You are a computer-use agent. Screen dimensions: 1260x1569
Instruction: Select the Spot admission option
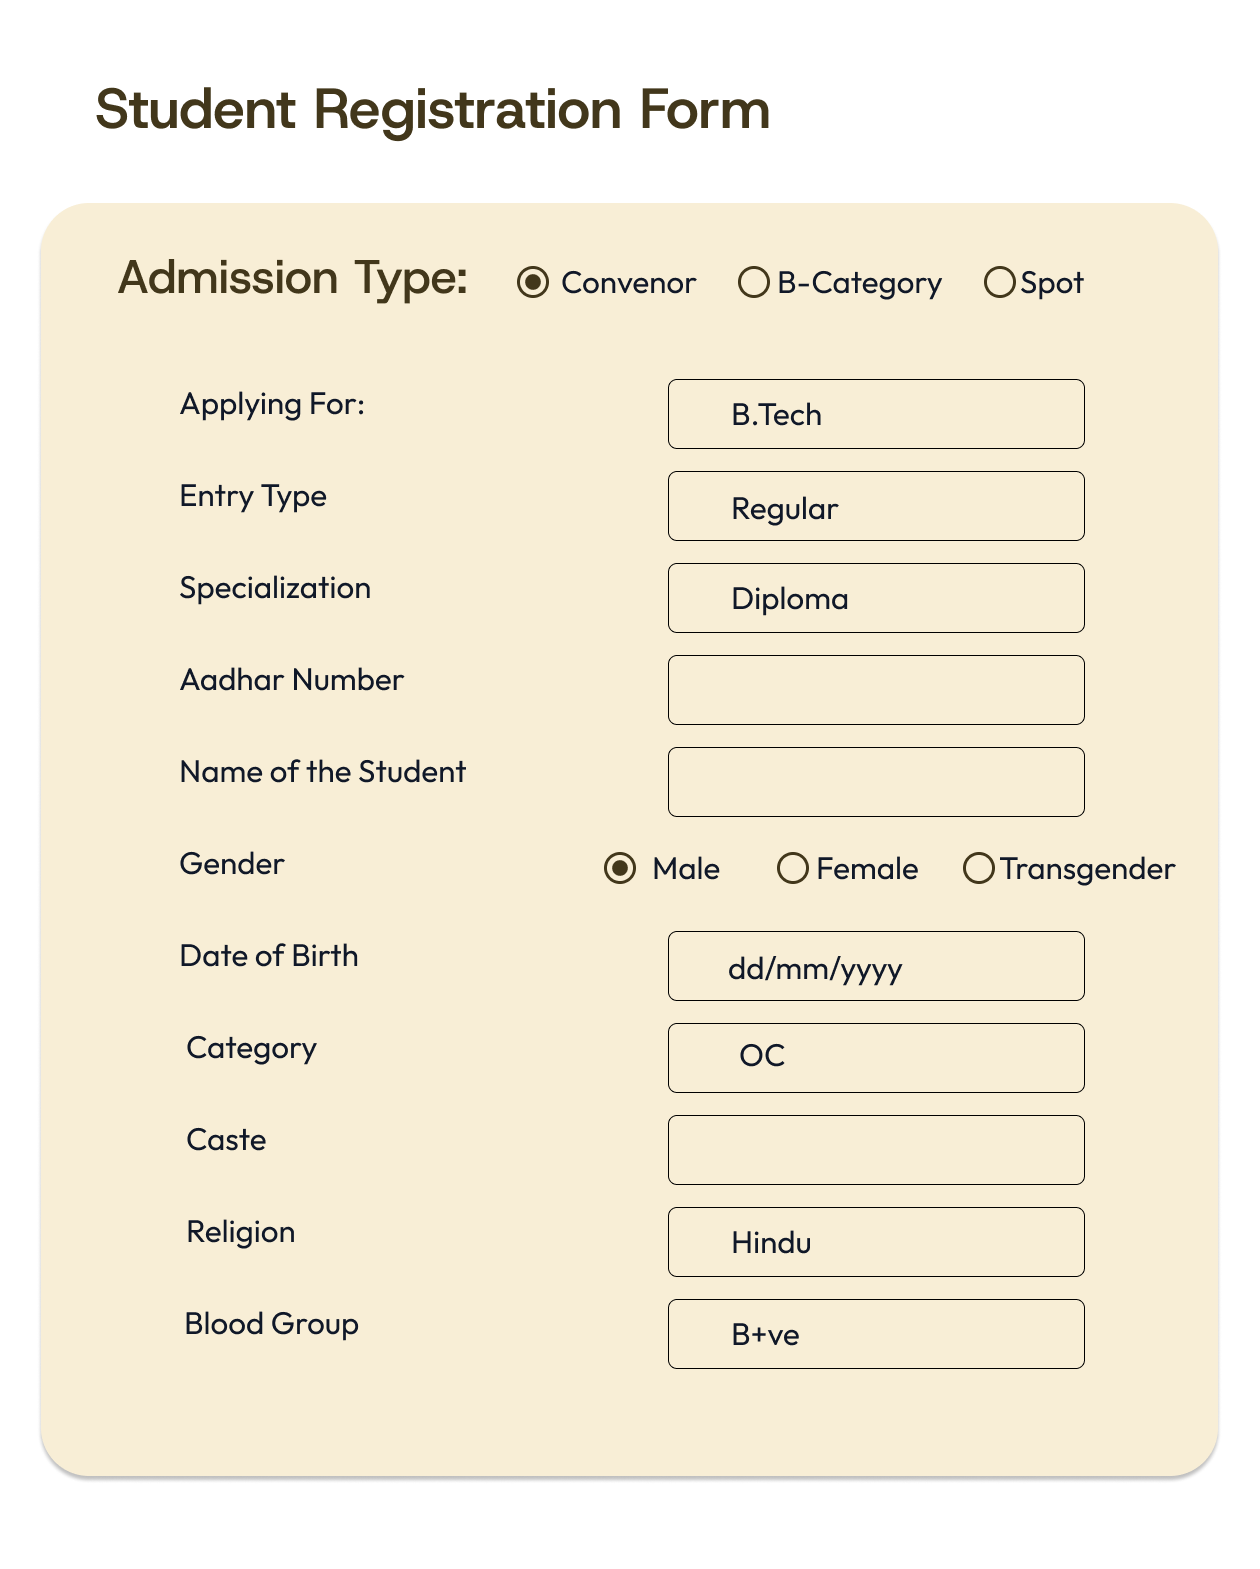click(999, 283)
